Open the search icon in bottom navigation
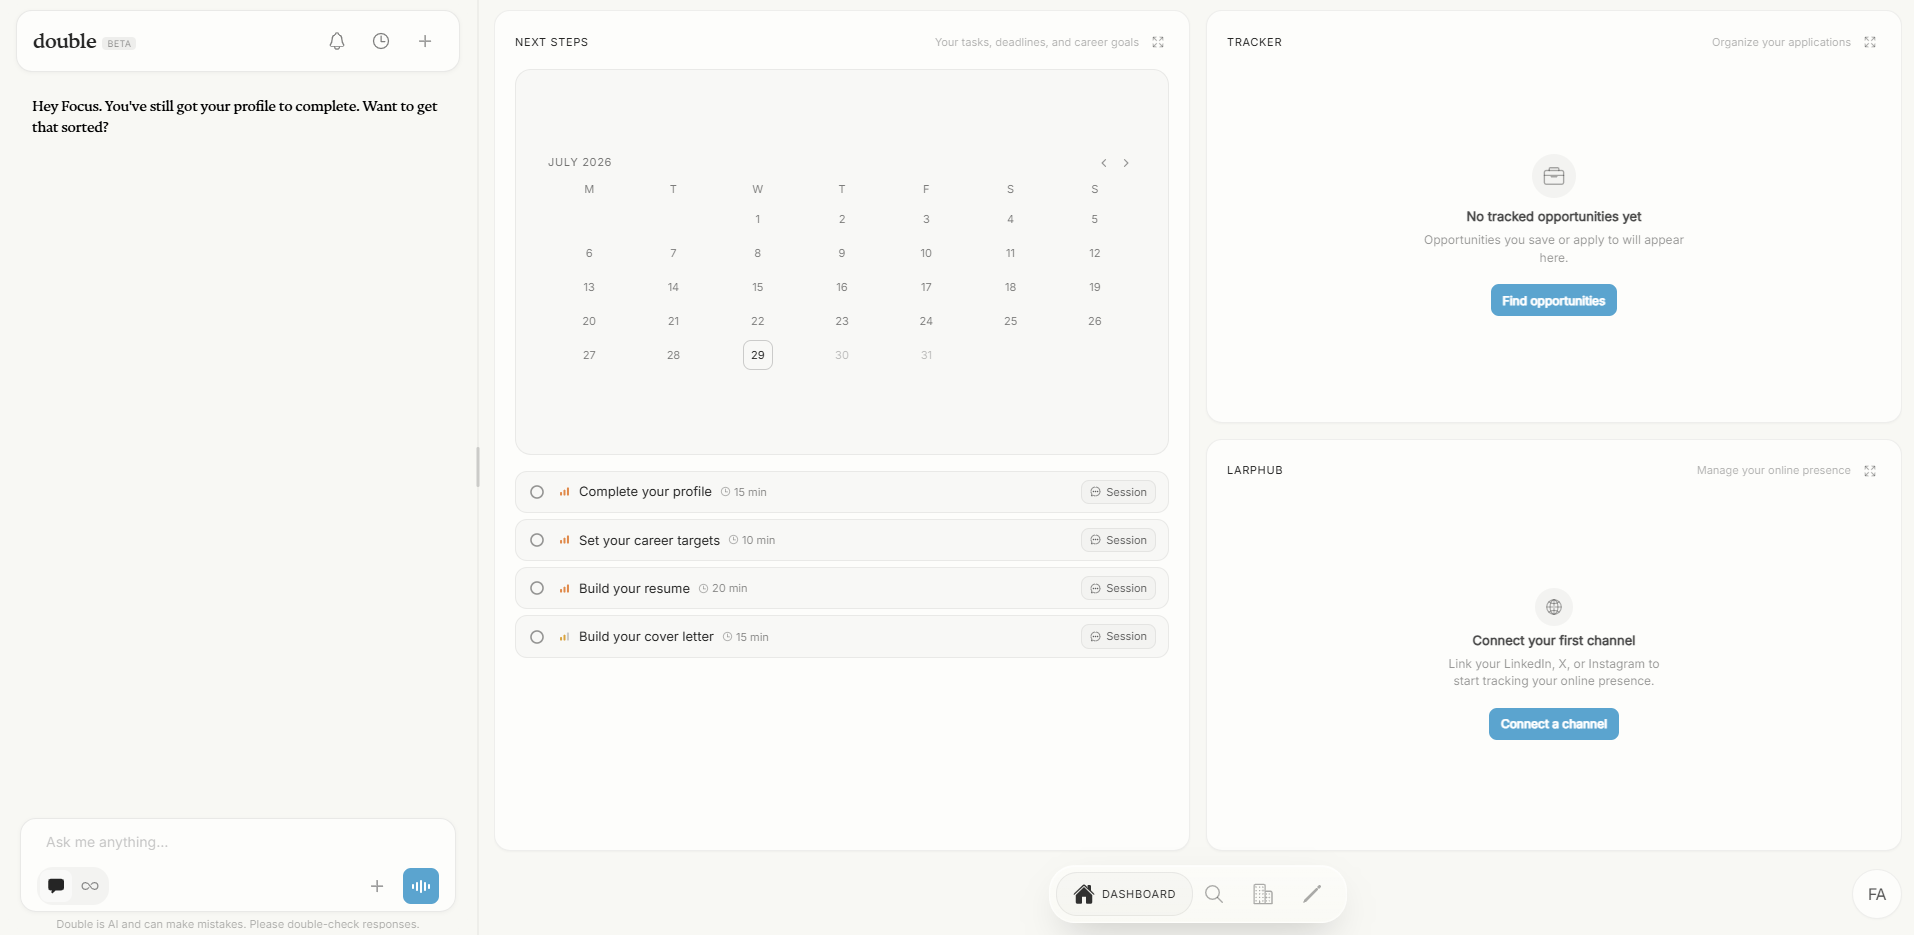 [1214, 894]
